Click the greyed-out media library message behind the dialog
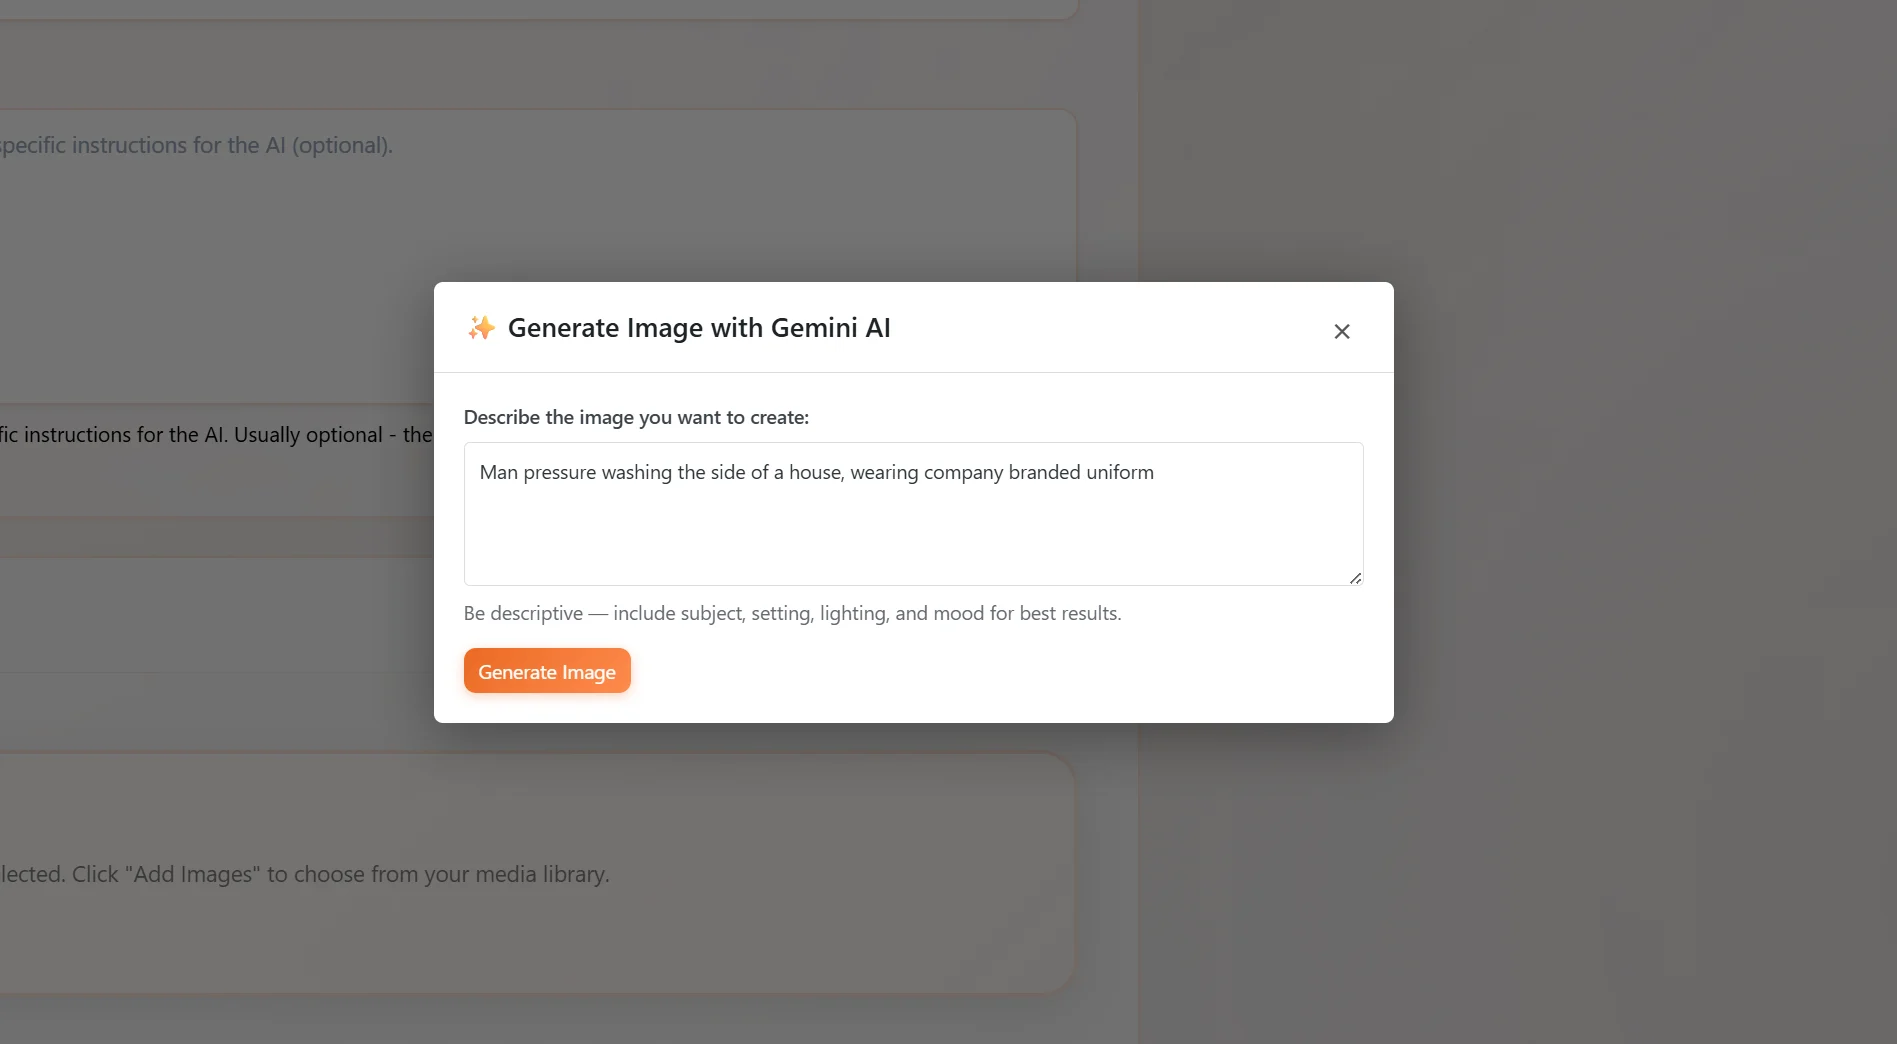This screenshot has width=1897, height=1044. [304, 873]
